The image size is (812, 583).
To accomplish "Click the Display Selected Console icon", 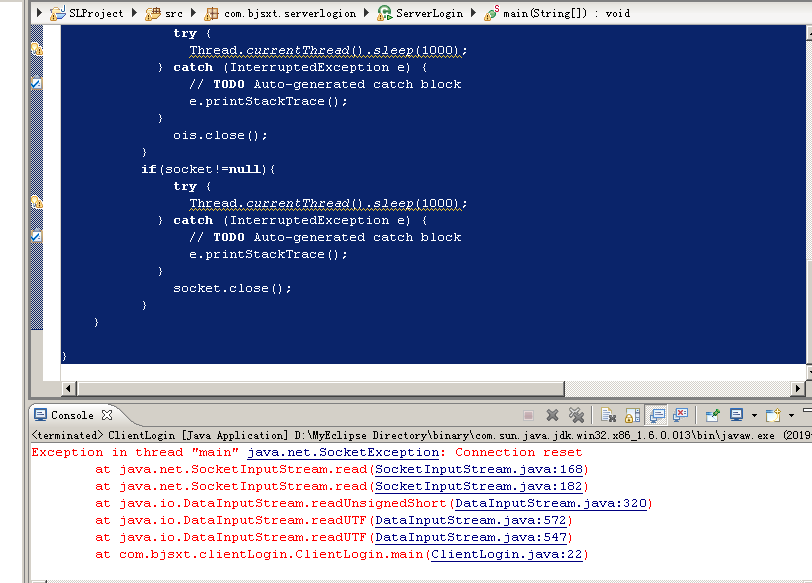I will (x=736, y=415).
